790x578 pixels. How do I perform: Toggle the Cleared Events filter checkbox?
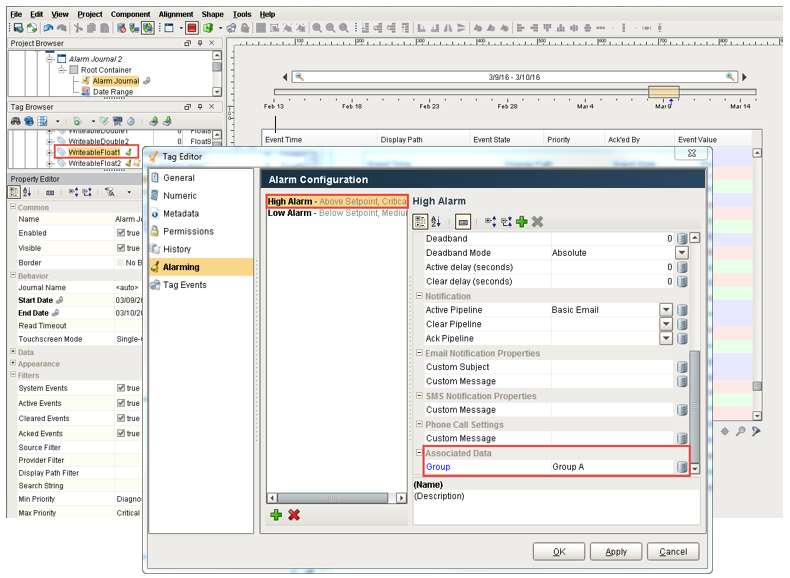[121, 418]
